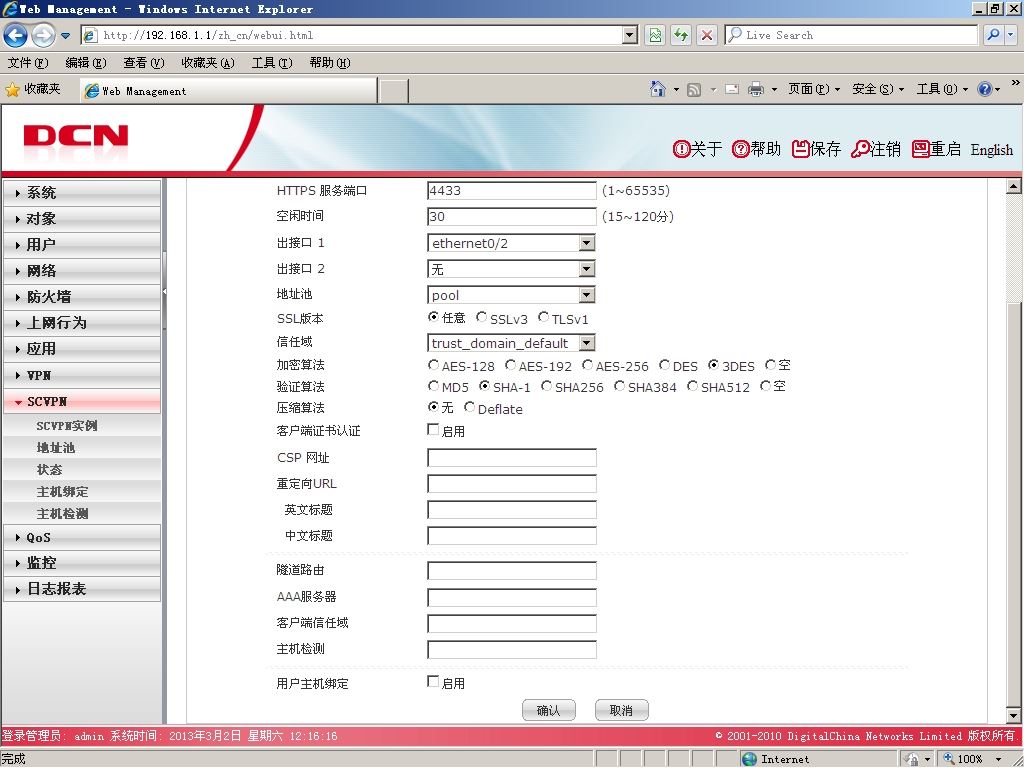The image size is (1024, 768).
Task: Click the blue Help question icon
Action: pos(985,89)
